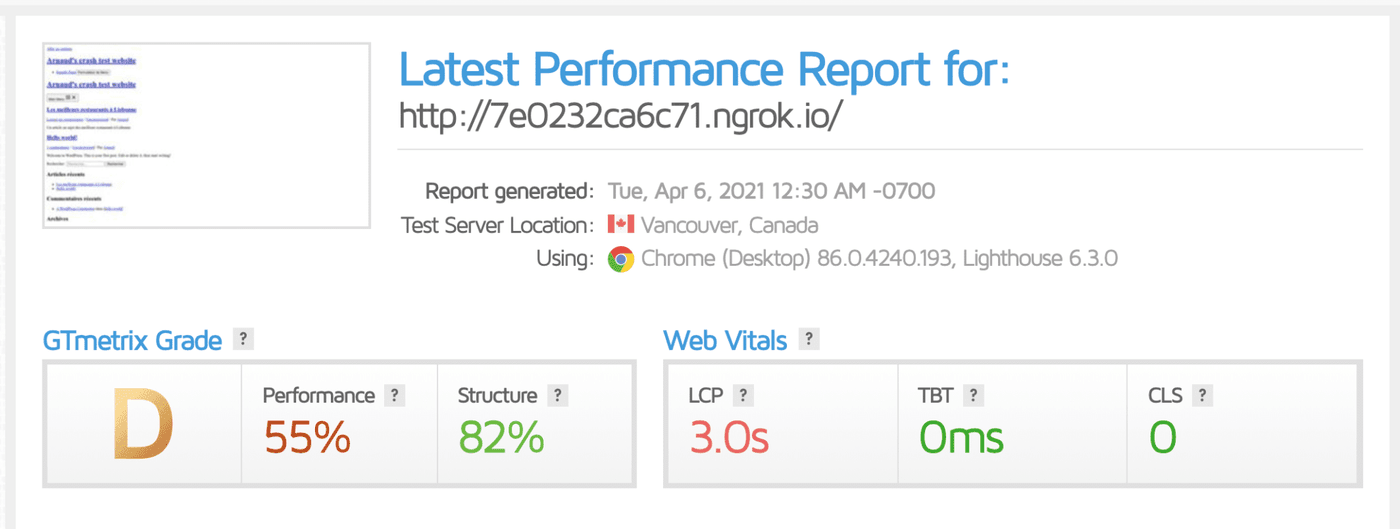Viewport: 1400px width, 529px height.
Task: Click the 0ms TBT value
Action: point(961,437)
